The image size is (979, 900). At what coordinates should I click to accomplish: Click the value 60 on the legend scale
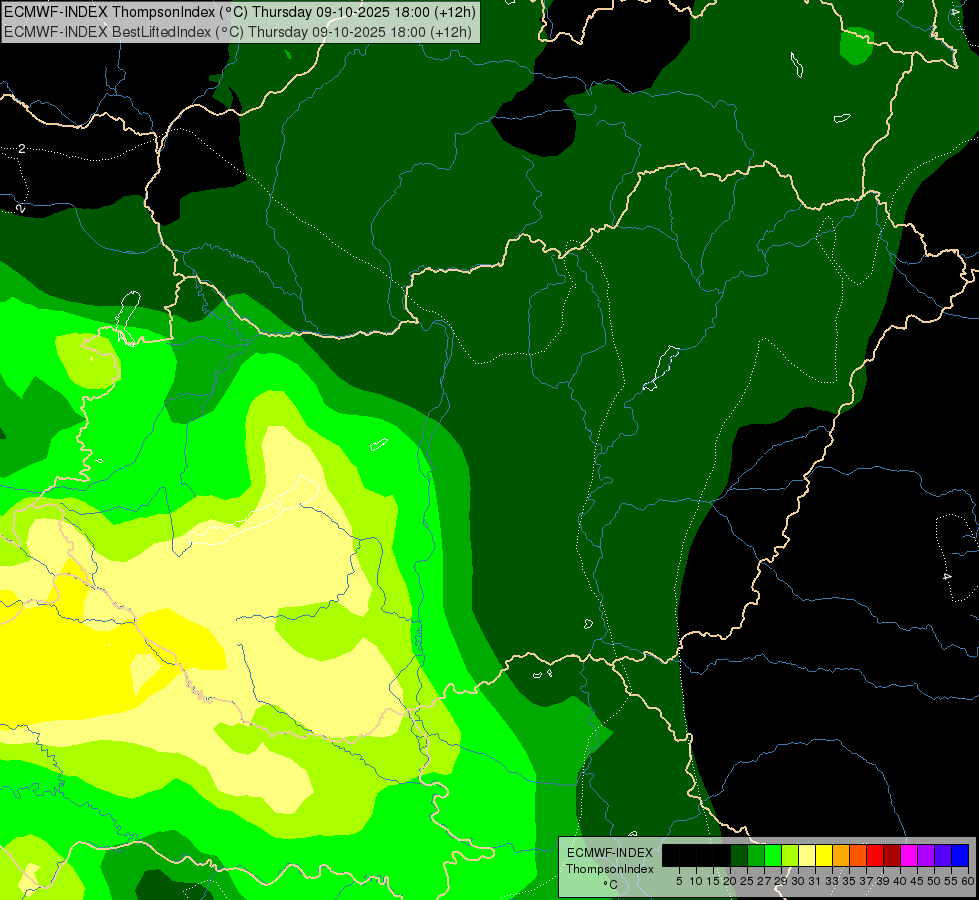point(967,881)
